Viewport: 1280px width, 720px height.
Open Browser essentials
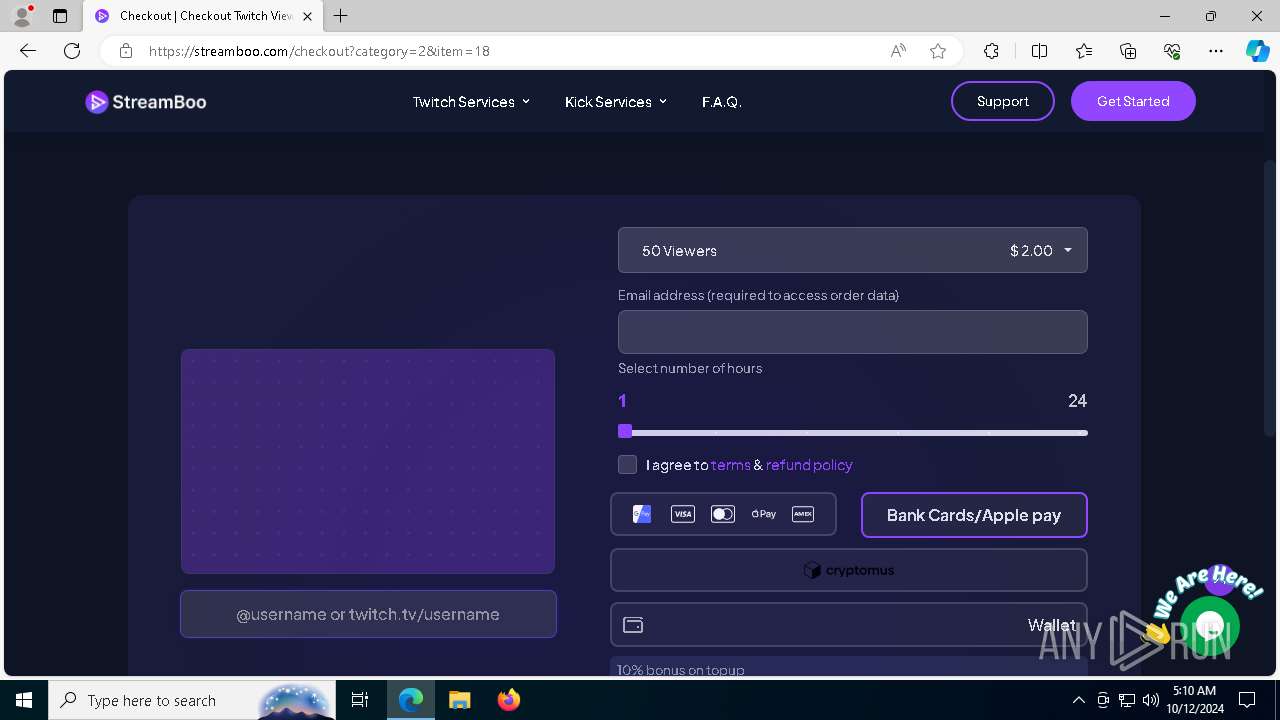coord(1172,51)
